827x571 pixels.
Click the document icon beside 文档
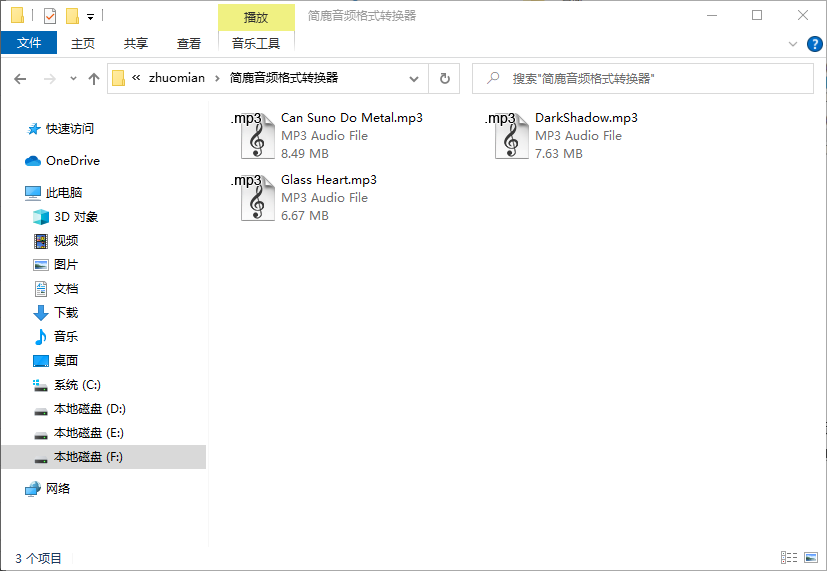point(41,289)
